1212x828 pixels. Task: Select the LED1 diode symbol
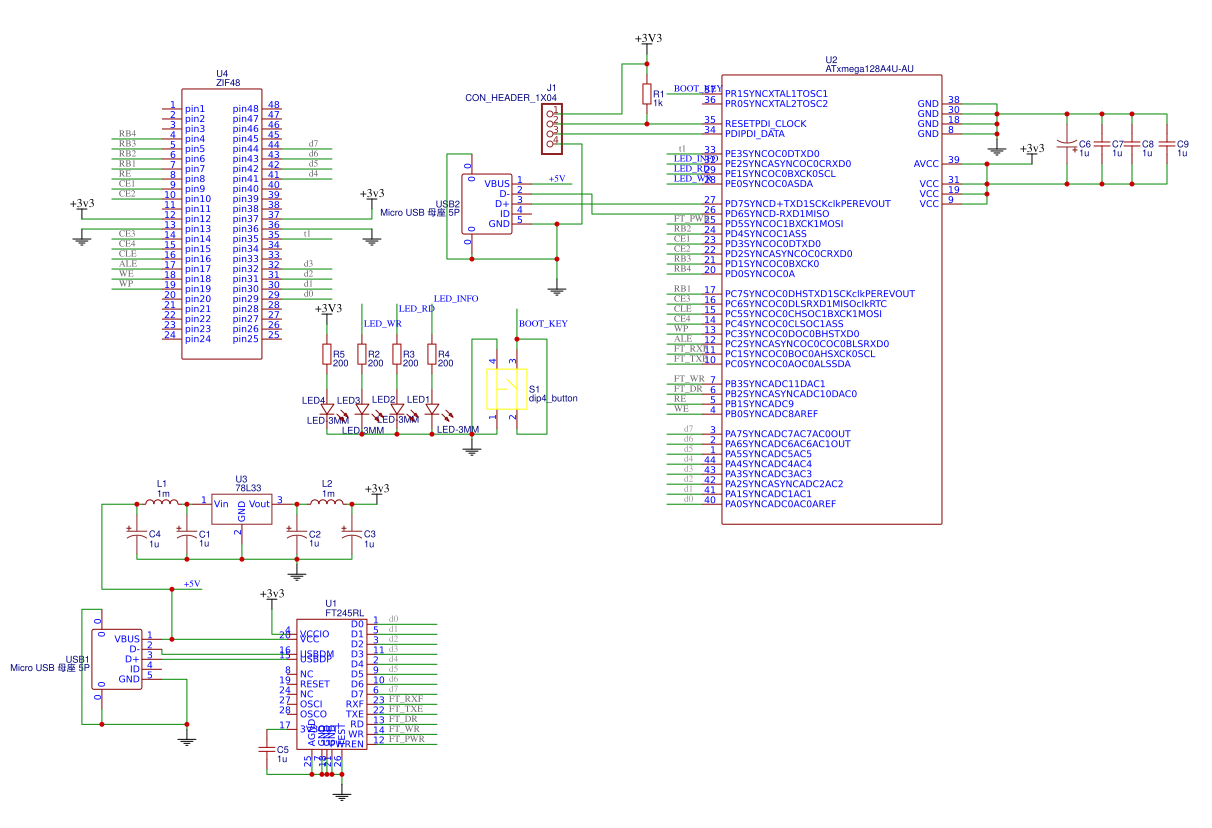pyautogui.click(x=433, y=409)
